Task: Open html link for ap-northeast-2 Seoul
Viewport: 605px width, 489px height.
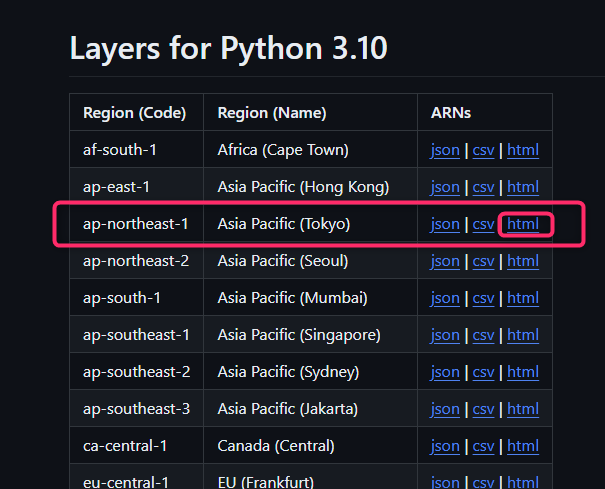Action: 523,261
